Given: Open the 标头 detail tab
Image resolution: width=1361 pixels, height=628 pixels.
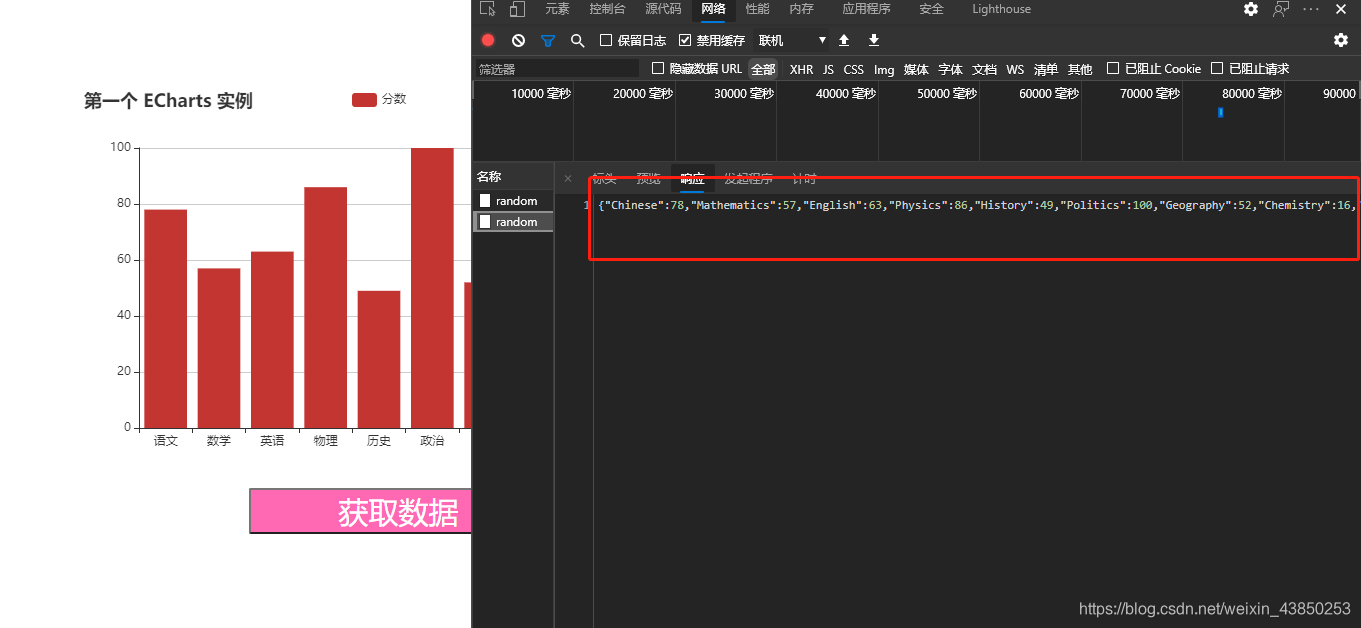Looking at the screenshot, I should point(604,179).
